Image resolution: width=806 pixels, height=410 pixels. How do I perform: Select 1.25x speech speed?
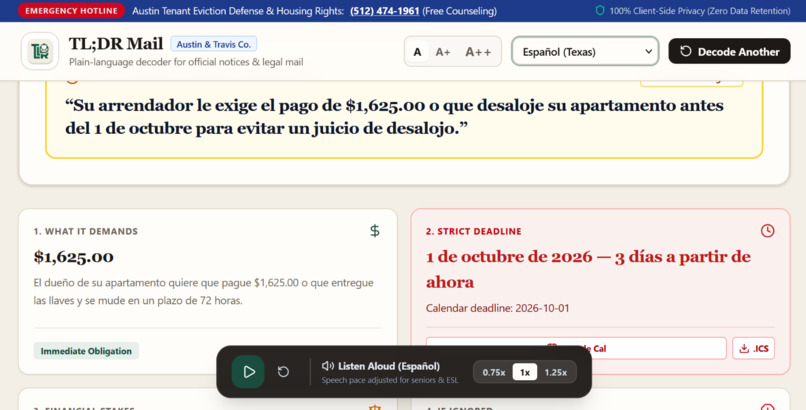[556, 372]
